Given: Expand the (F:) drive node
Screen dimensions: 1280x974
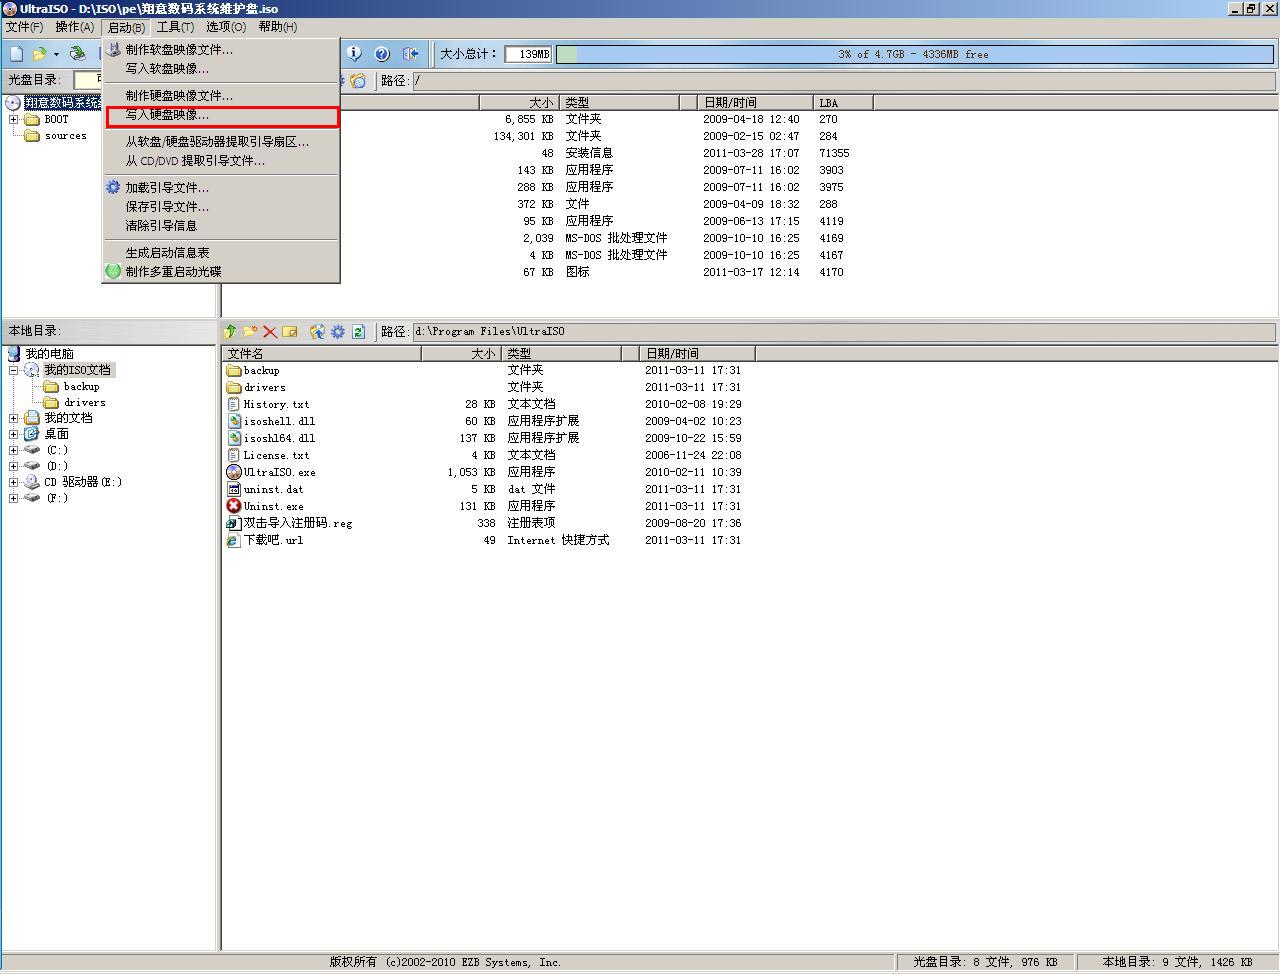Looking at the screenshot, I should [x=14, y=498].
